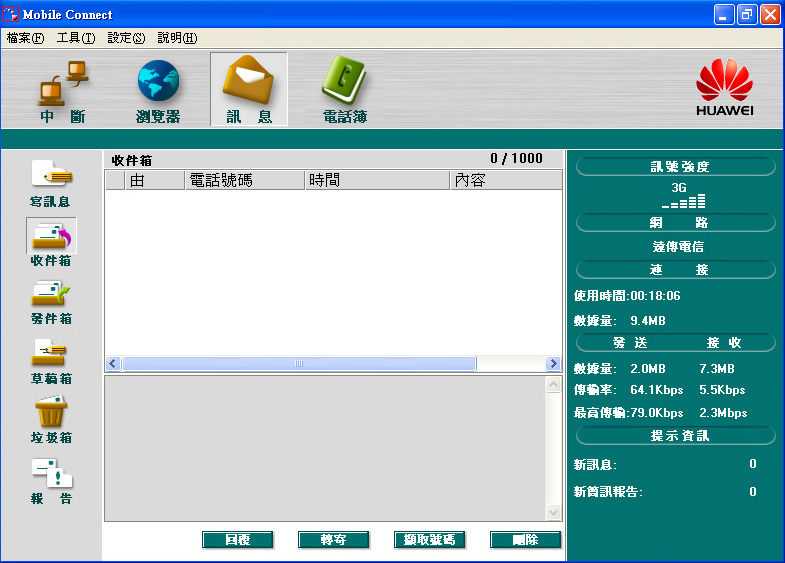Click the 遠傳電信 network name
785x563 pixels.
tap(678, 246)
